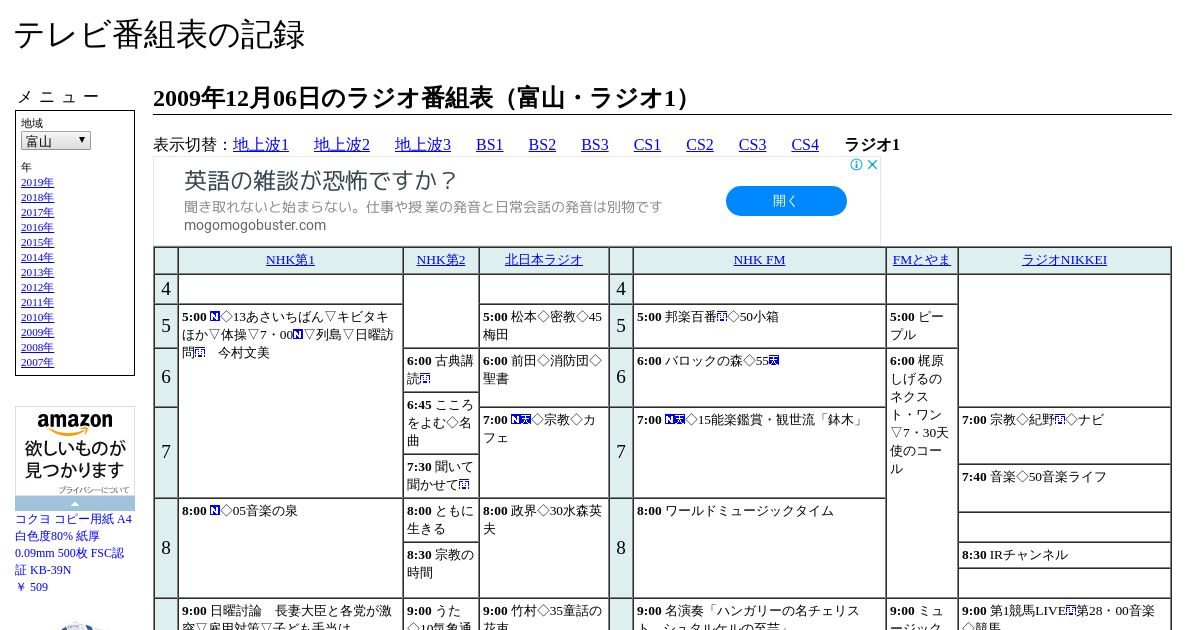Close the English conversation ad banner
Image resolution: width=1200 pixels, height=630 pixels.
click(x=872, y=165)
